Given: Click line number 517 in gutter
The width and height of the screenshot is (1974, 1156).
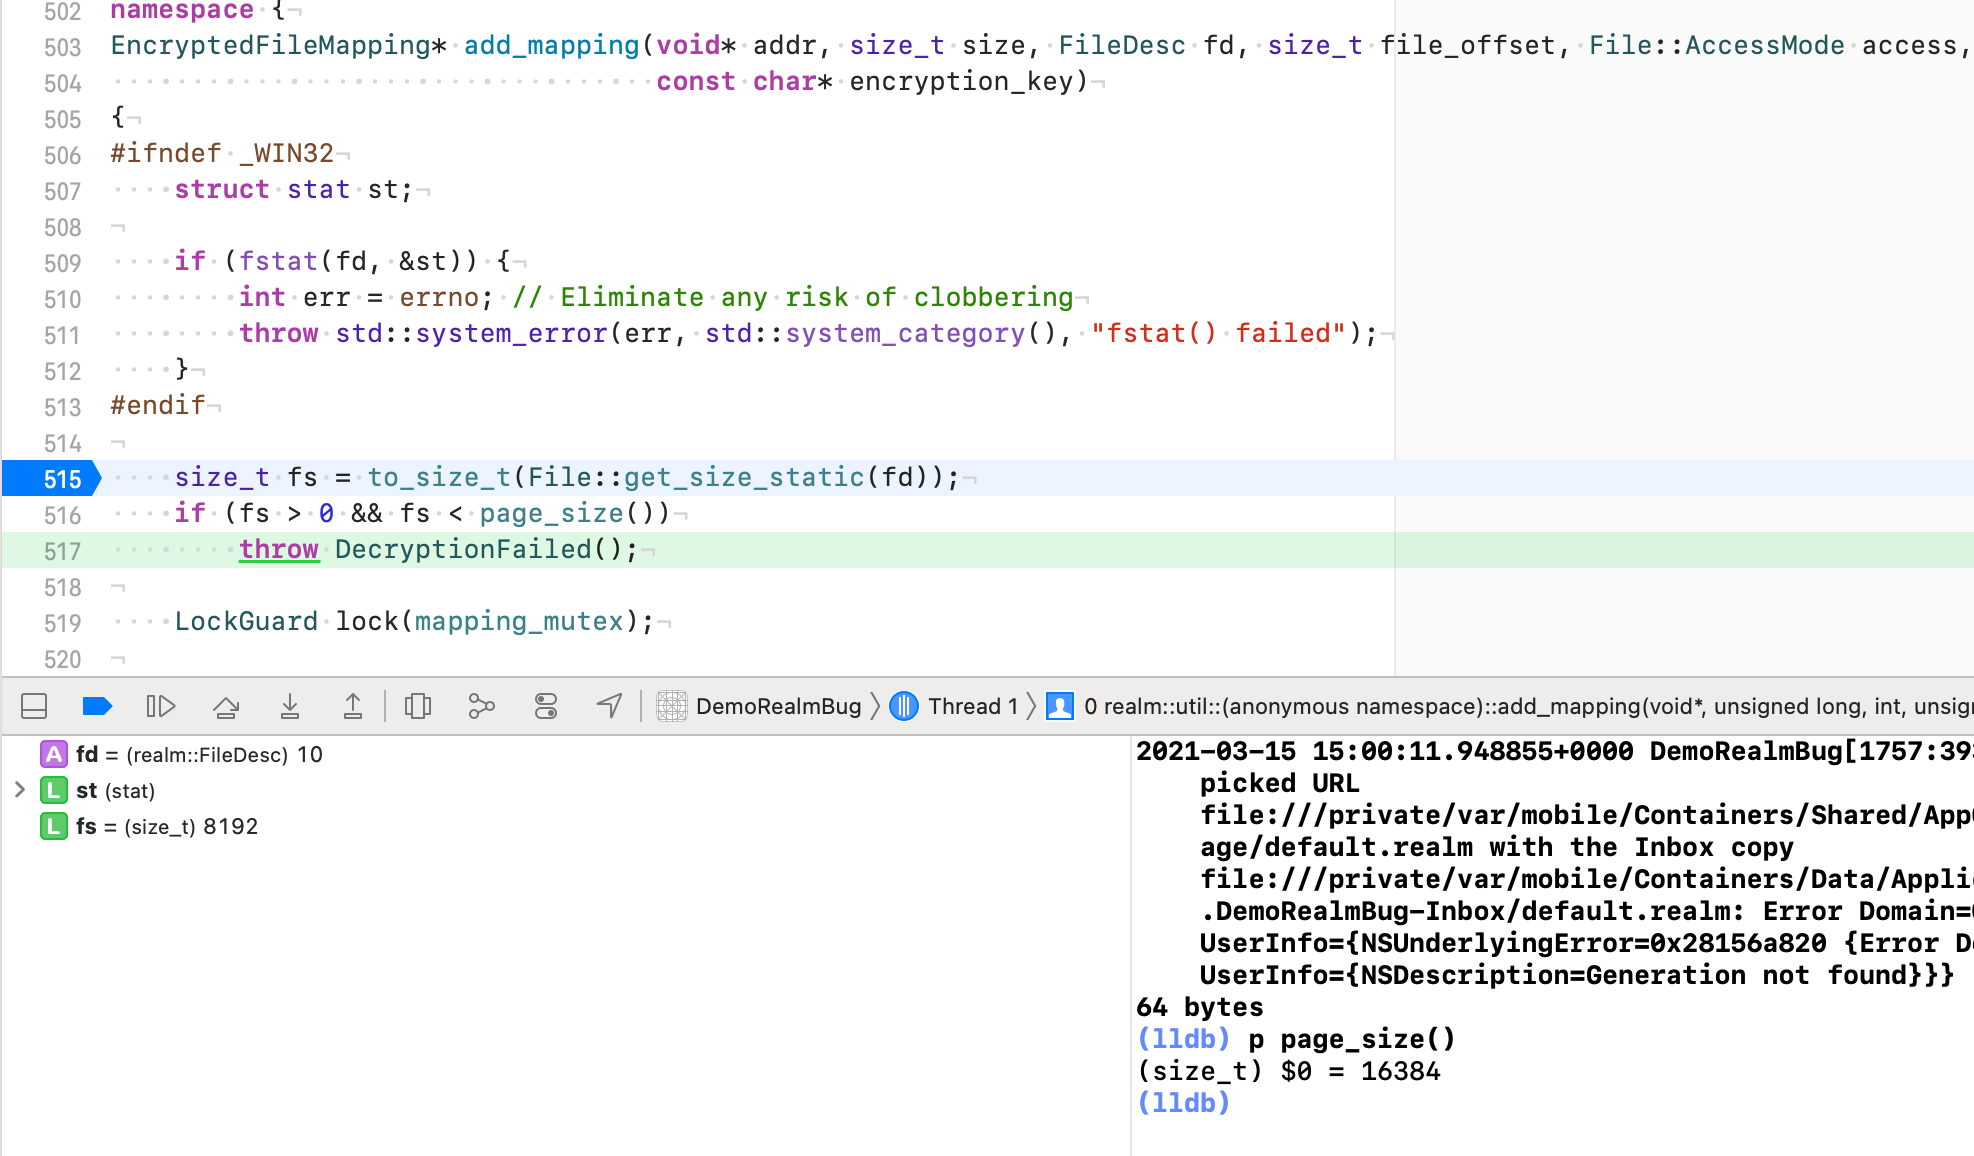Looking at the screenshot, I should pyautogui.click(x=62, y=551).
